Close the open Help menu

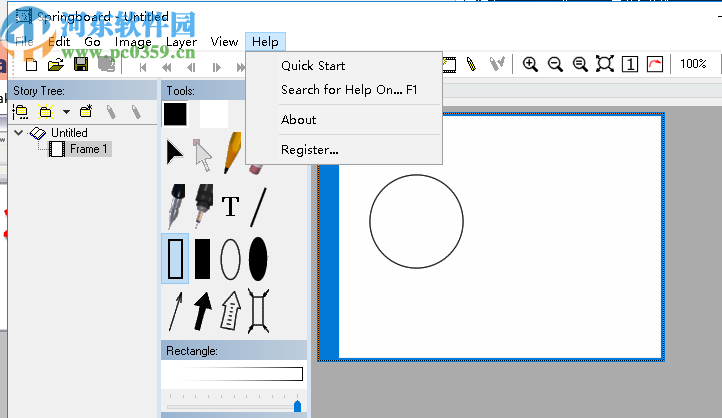tap(265, 42)
